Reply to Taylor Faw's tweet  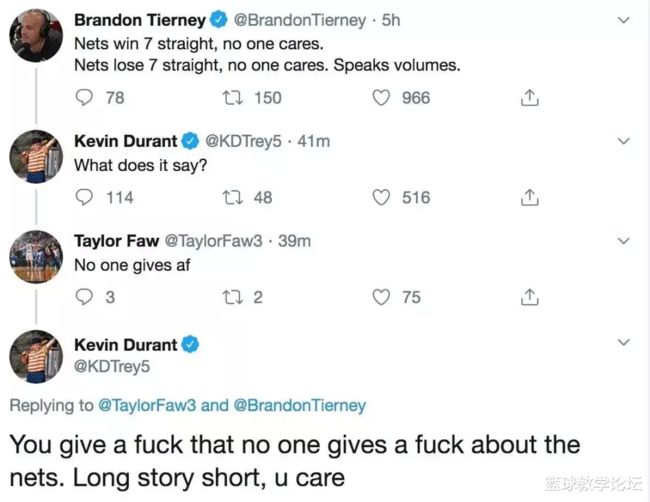point(84,297)
